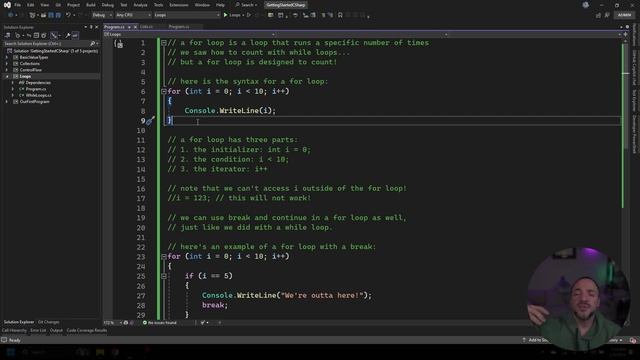The height and width of the screenshot is (360, 640).
Task: Click Start Without Debugging outline play icon
Action: tap(249, 15)
